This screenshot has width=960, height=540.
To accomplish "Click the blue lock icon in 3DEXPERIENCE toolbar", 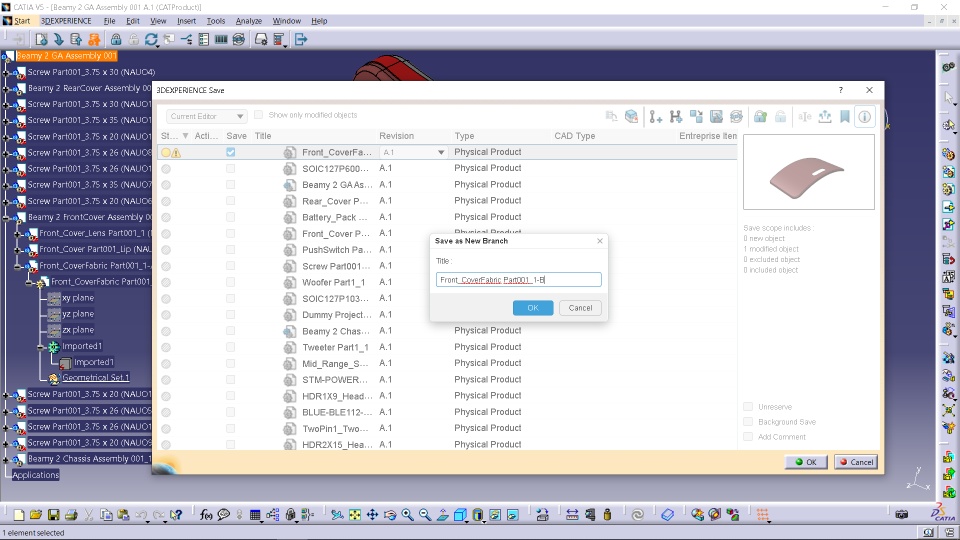I will tap(116, 40).
